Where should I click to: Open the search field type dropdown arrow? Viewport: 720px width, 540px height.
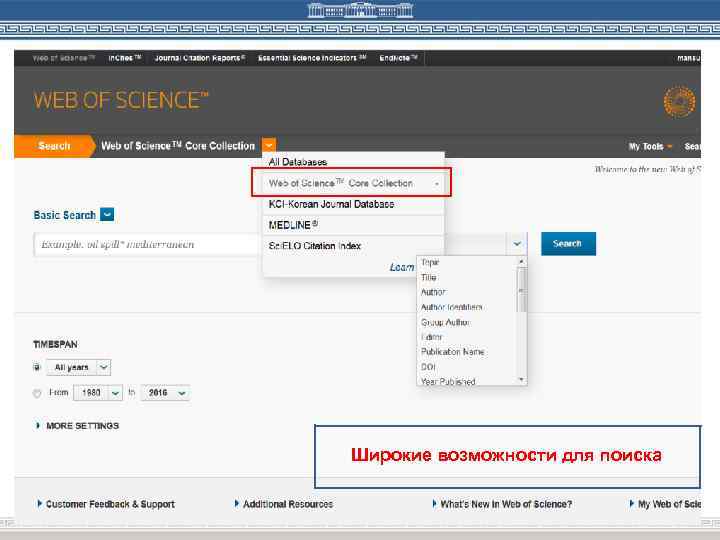517,244
